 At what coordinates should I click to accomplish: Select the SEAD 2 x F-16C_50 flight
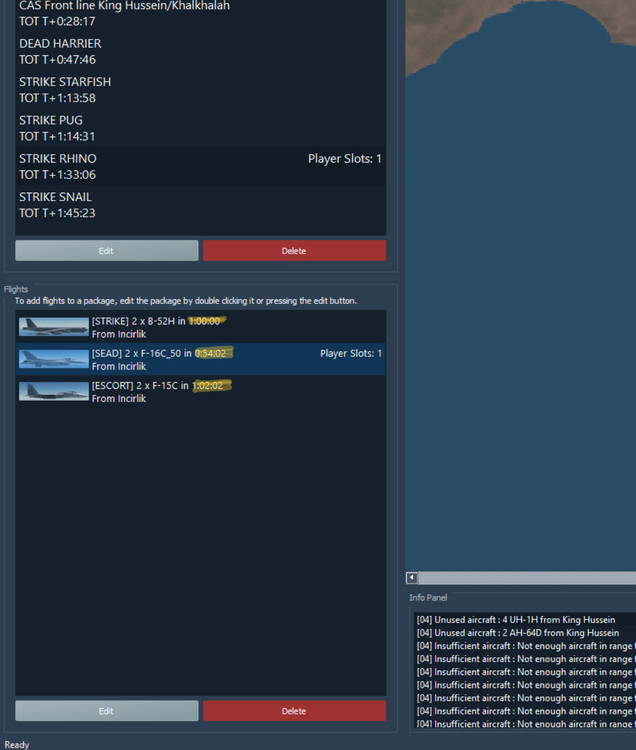tap(200, 359)
